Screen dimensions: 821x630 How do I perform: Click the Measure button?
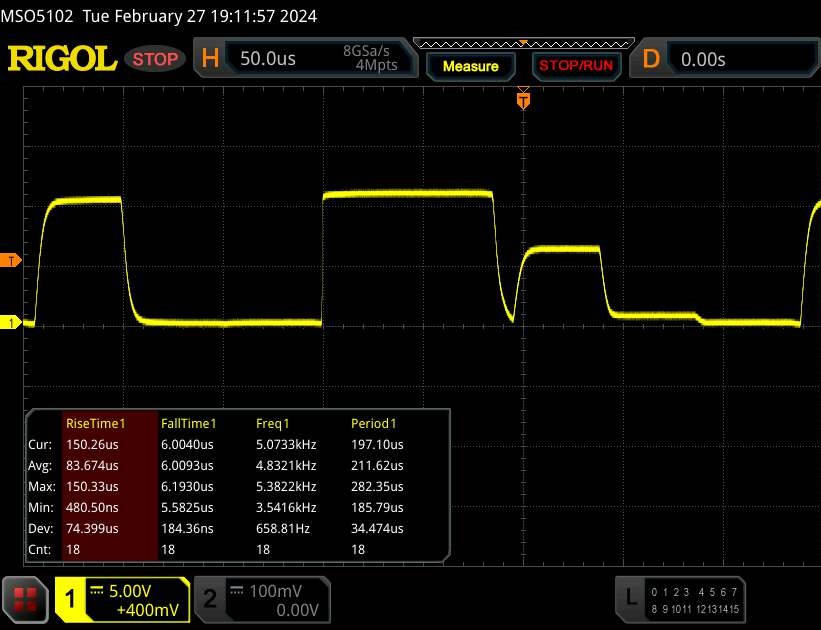tap(471, 67)
